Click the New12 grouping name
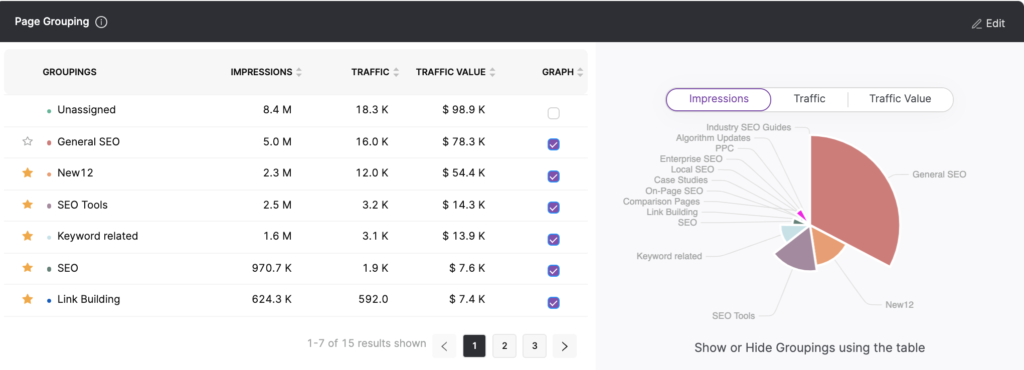The image size is (1024, 370). point(75,173)
